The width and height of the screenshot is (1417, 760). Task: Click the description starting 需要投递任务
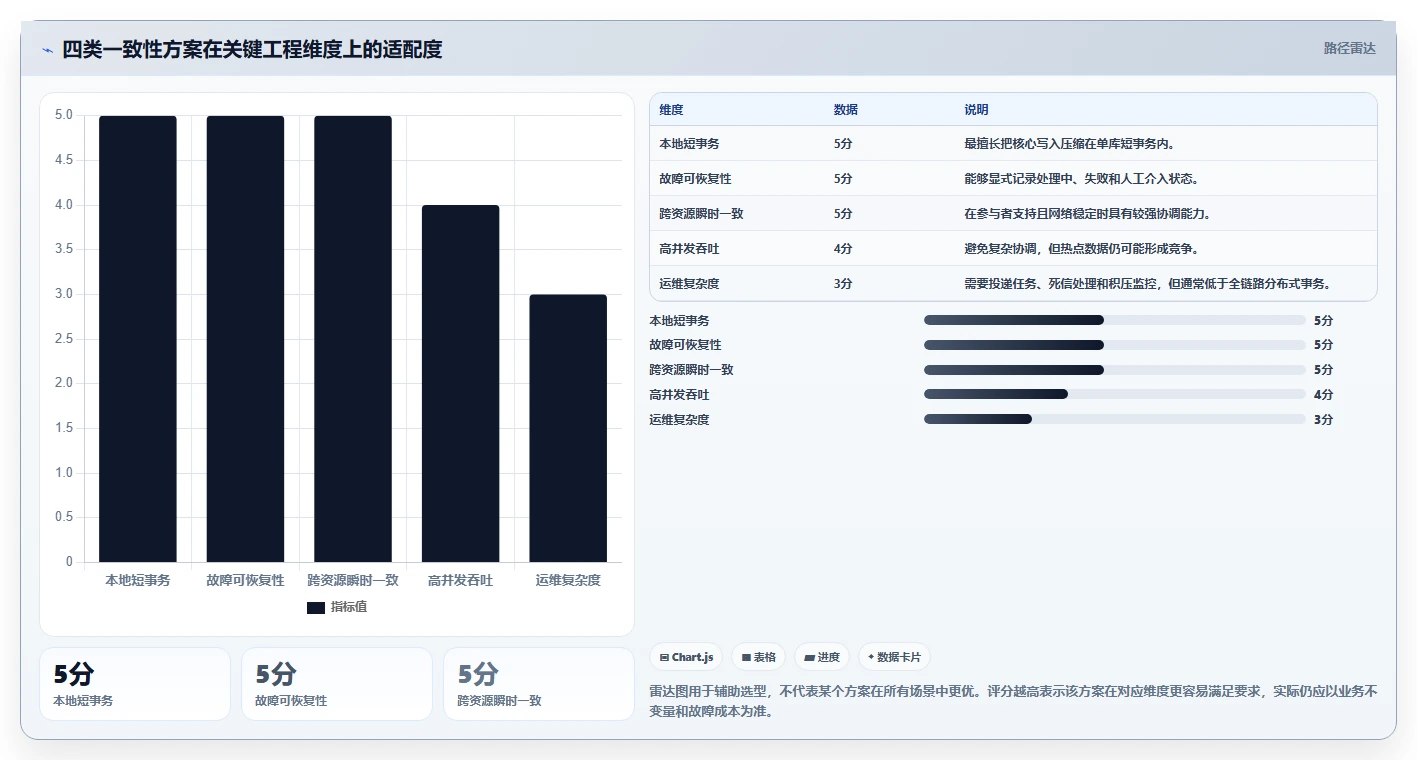tap(1149, 284)
